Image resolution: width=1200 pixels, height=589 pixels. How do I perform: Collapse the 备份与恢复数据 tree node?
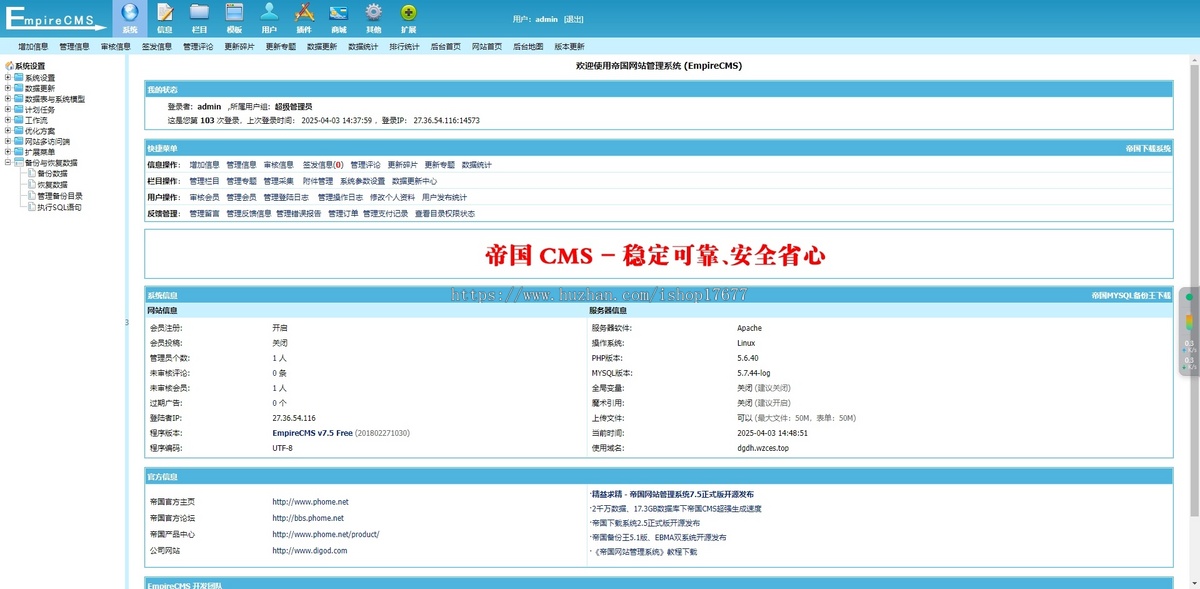tap(8, 163)
